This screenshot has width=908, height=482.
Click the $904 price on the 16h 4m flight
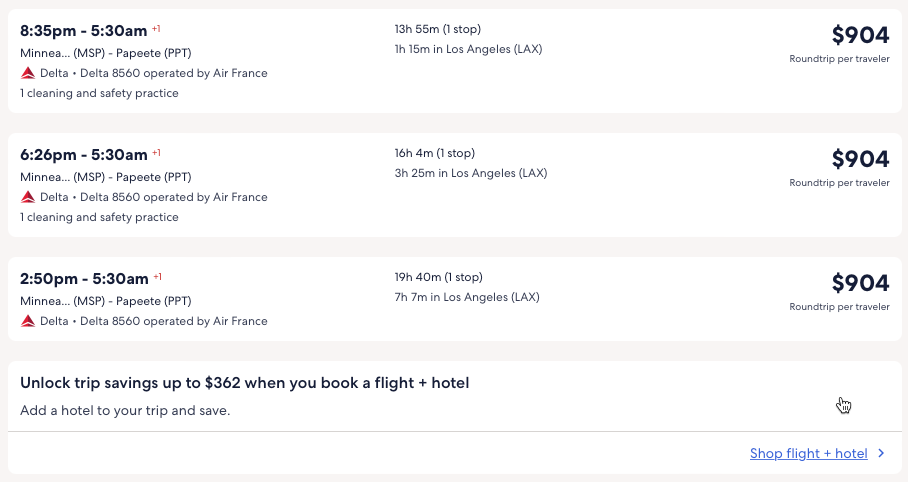(860, 159)
